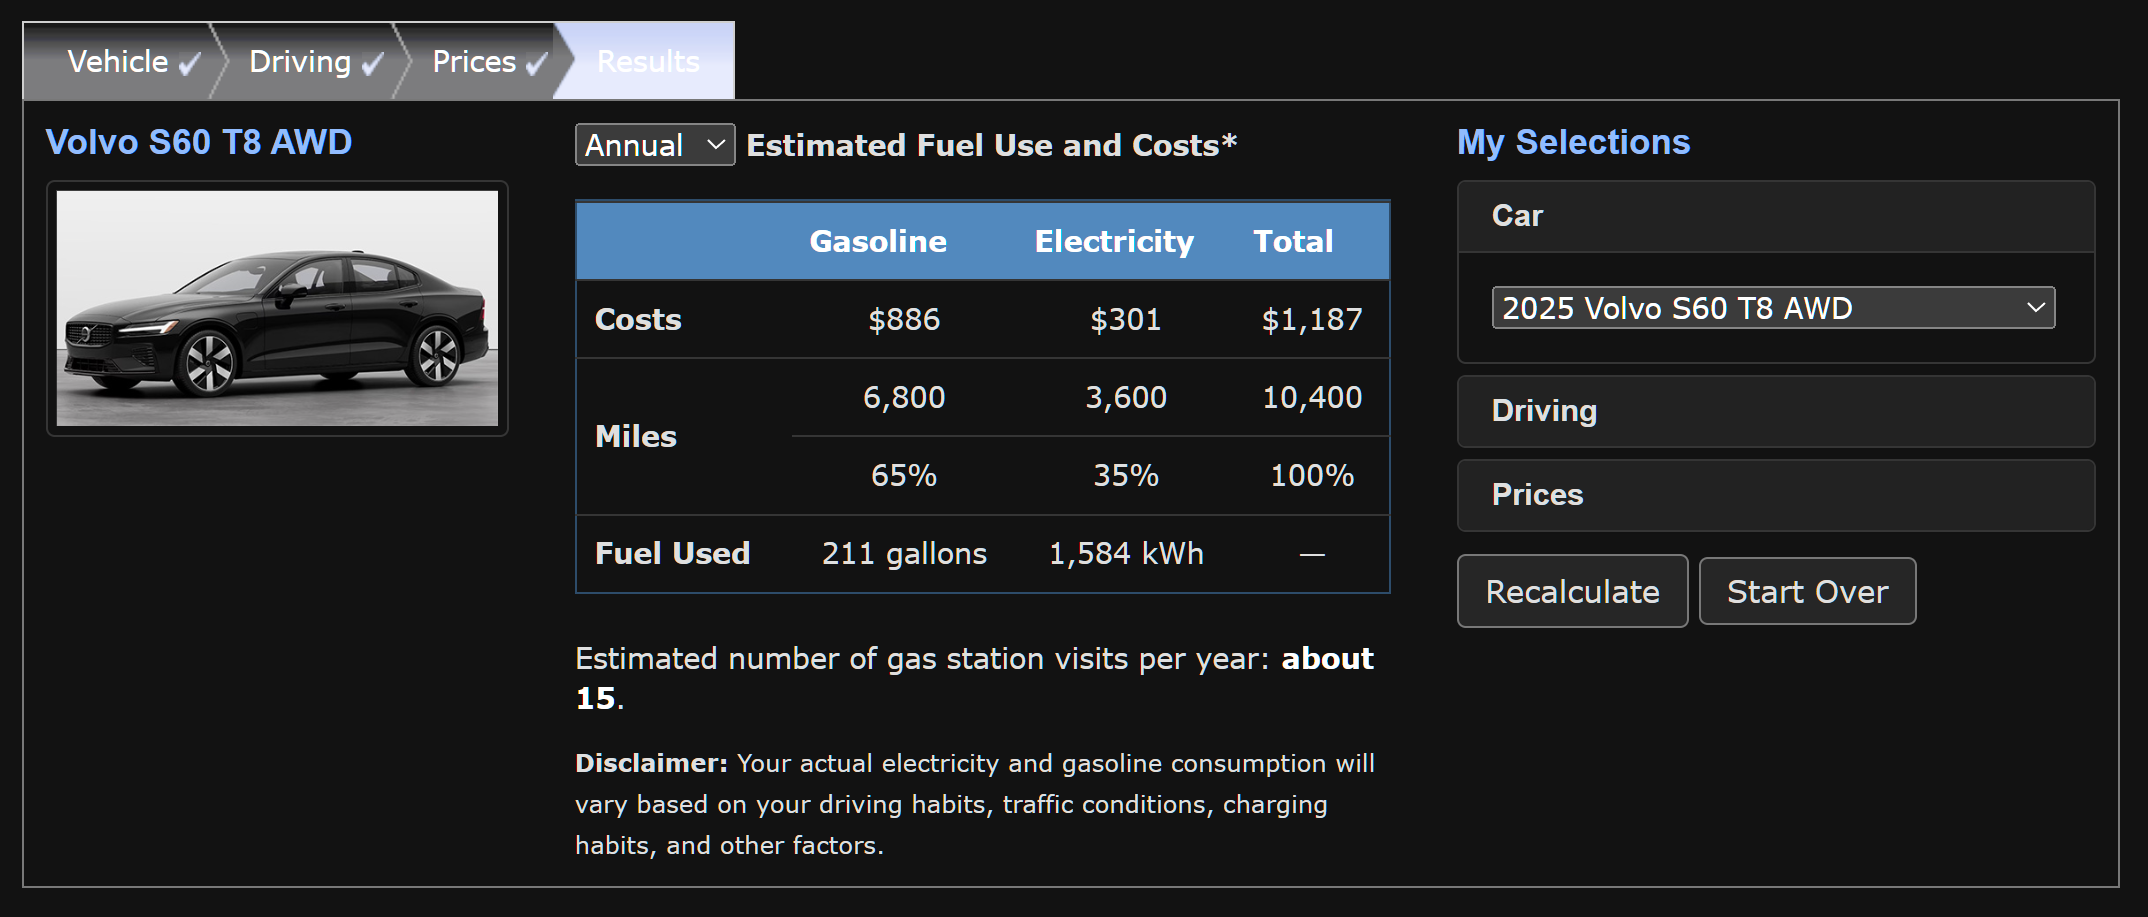Click the Costs row label
This screenshot has height=917, width=2148.
(638, 319)
